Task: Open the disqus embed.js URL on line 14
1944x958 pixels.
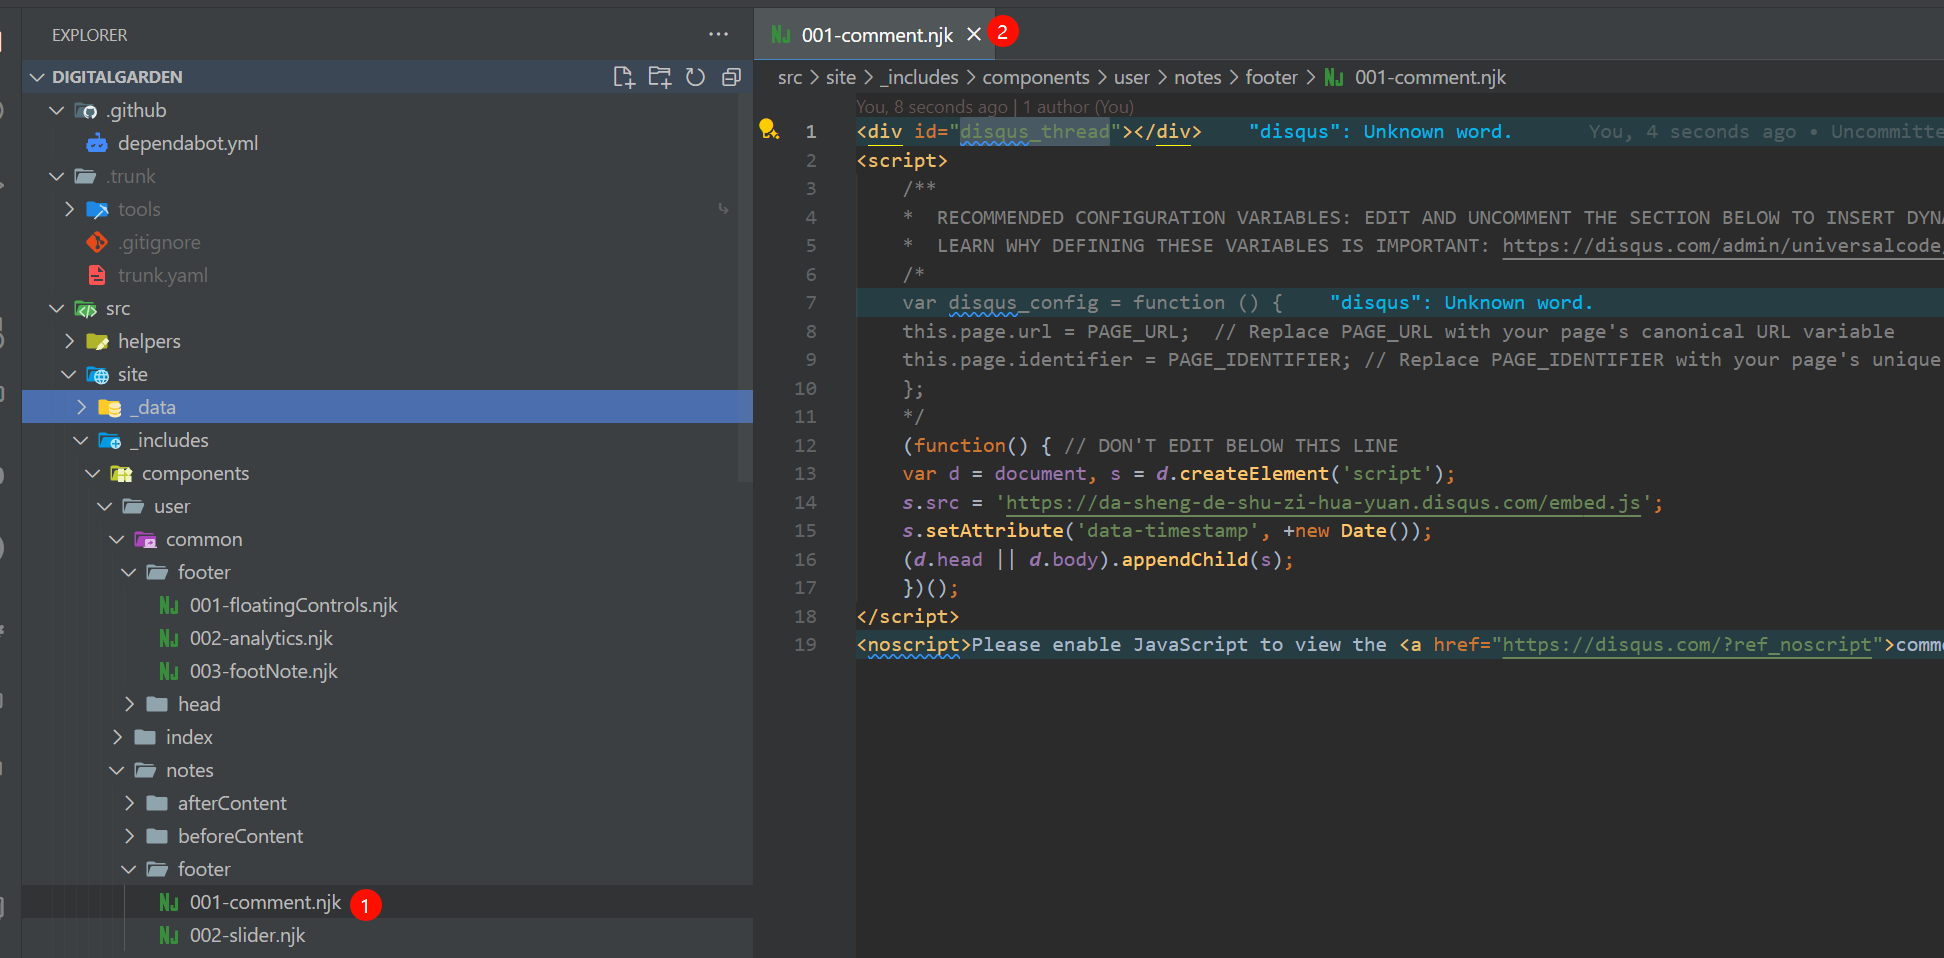Action: (1323, 502)
